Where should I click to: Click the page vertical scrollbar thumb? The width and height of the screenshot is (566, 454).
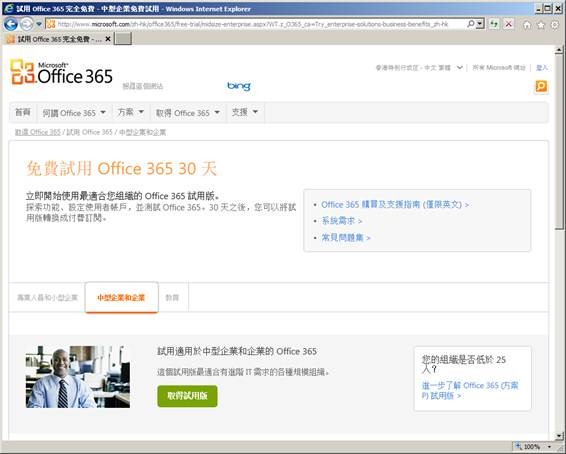coord(559,142)
